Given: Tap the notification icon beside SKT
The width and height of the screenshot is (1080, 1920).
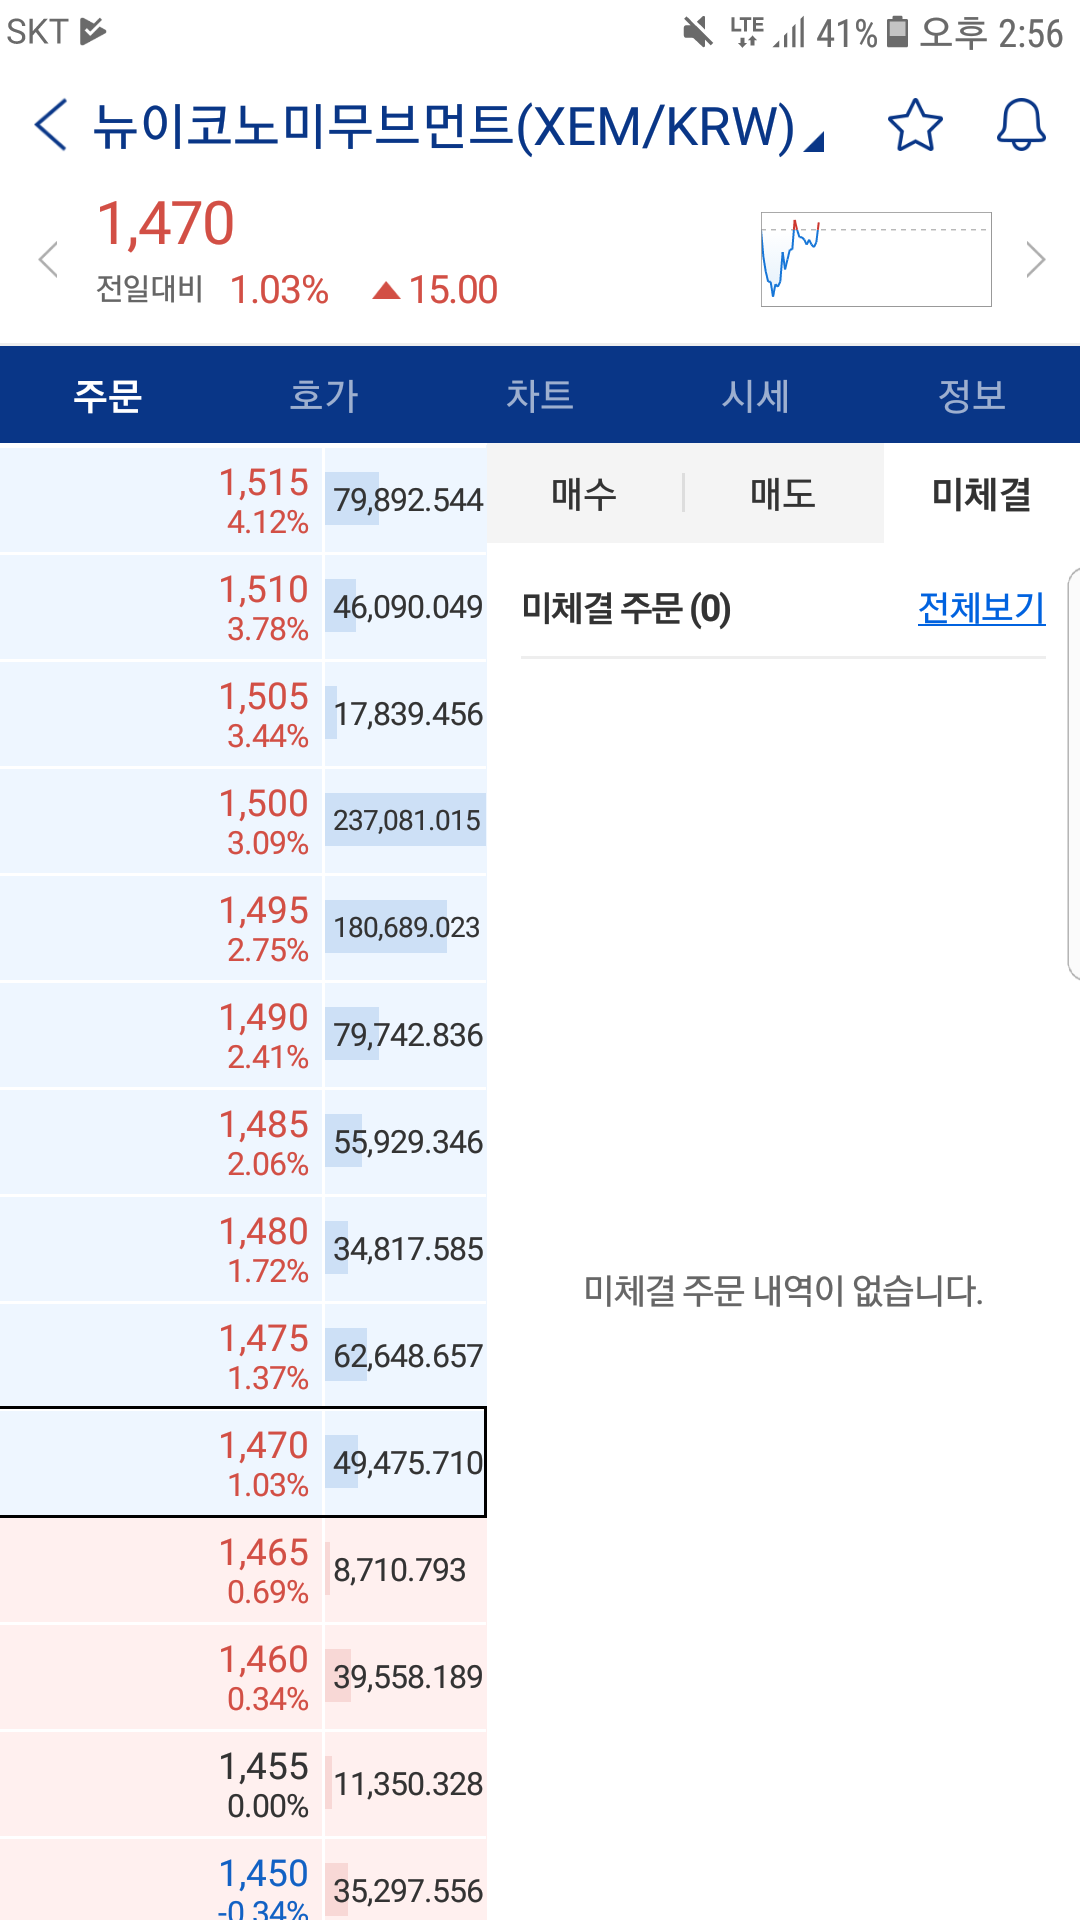Looking at the screenshot, I should click(93, 32).
